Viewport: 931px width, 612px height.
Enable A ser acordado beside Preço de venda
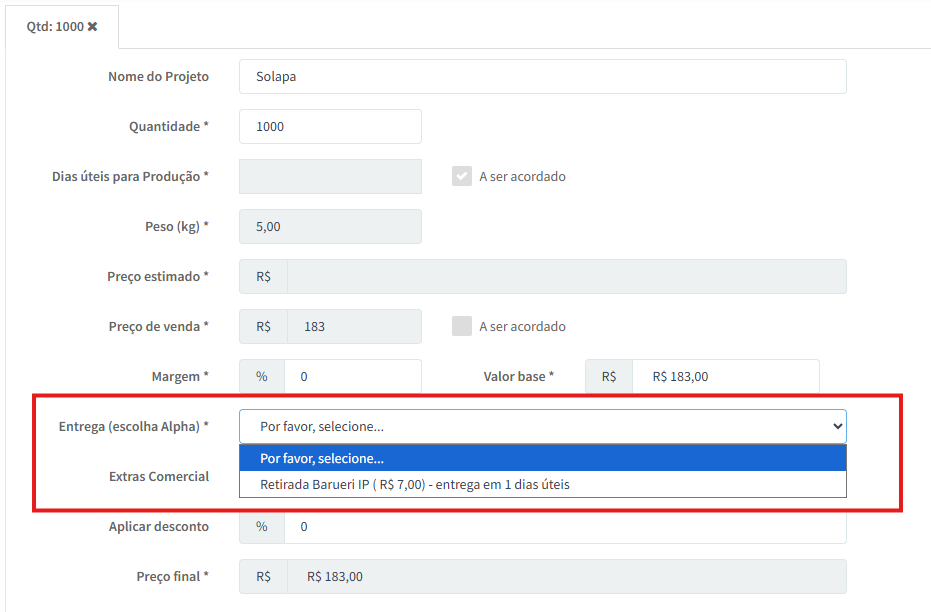tap(461, 327)
